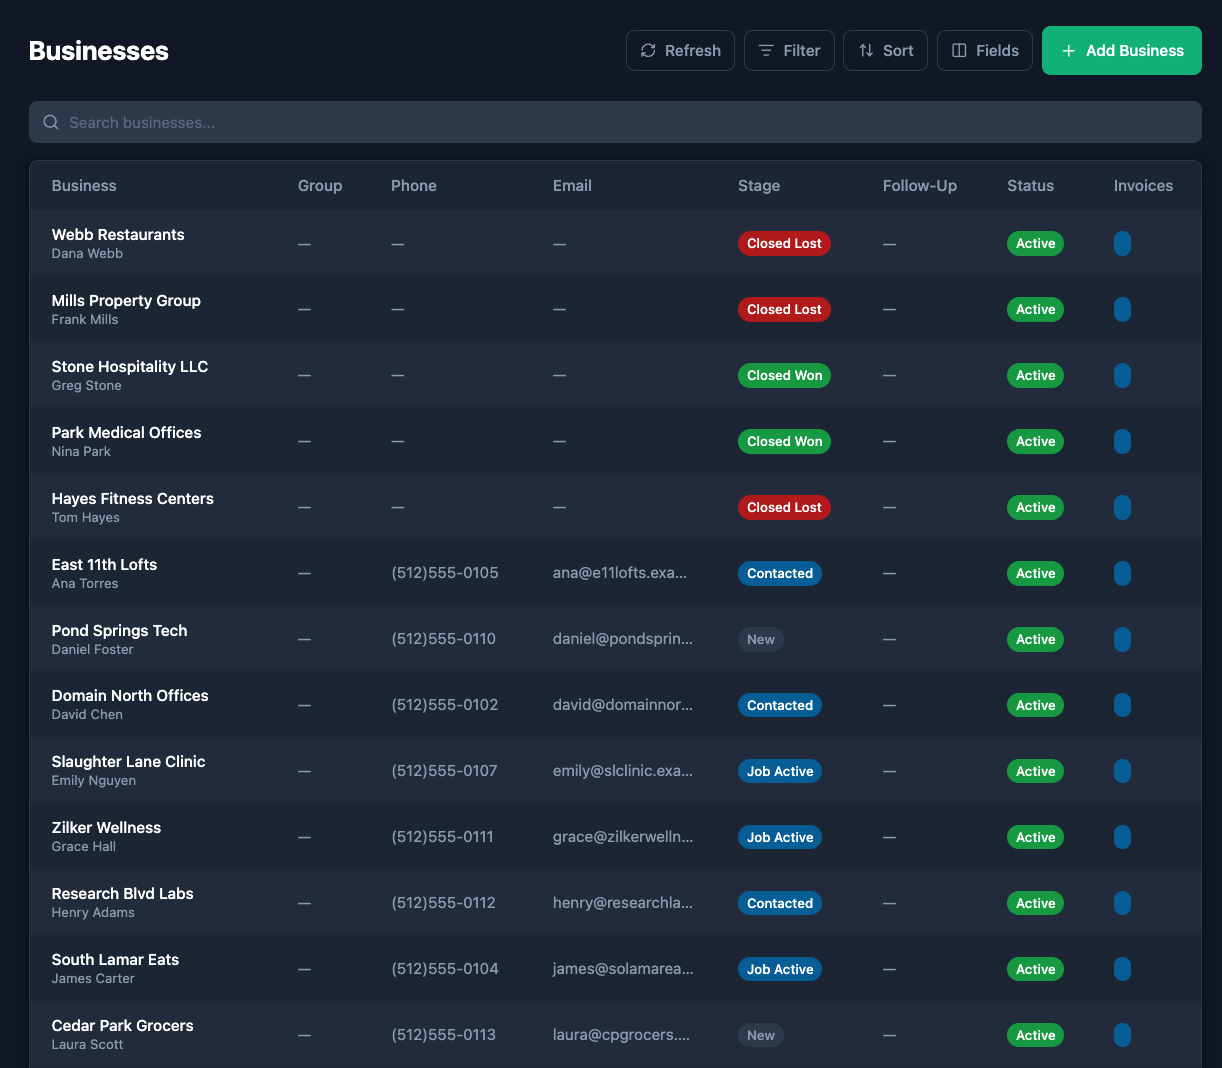Open Webb Restaurants business row
The width and height of the screenshot is (1222, 1068).
click(x=615, y=243)
